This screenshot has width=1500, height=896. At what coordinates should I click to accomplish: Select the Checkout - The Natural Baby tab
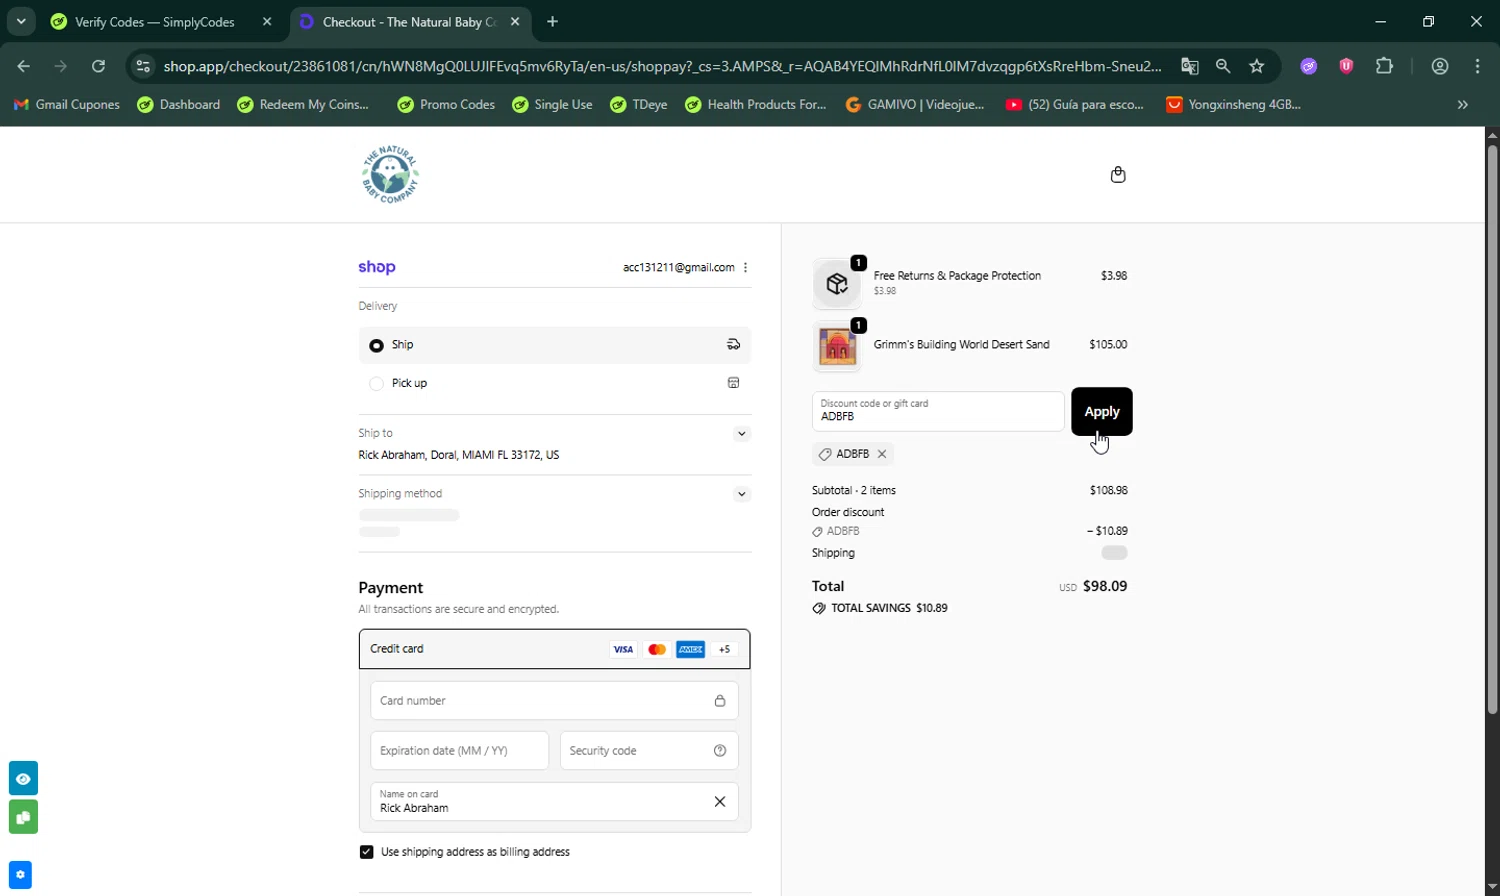[x=410, y=22]
